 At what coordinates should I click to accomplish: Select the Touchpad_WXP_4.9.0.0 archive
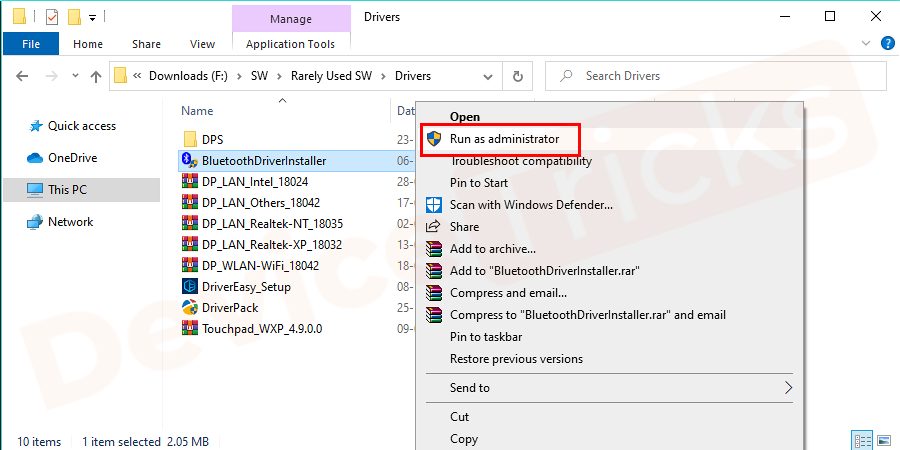tap(252, 329)
